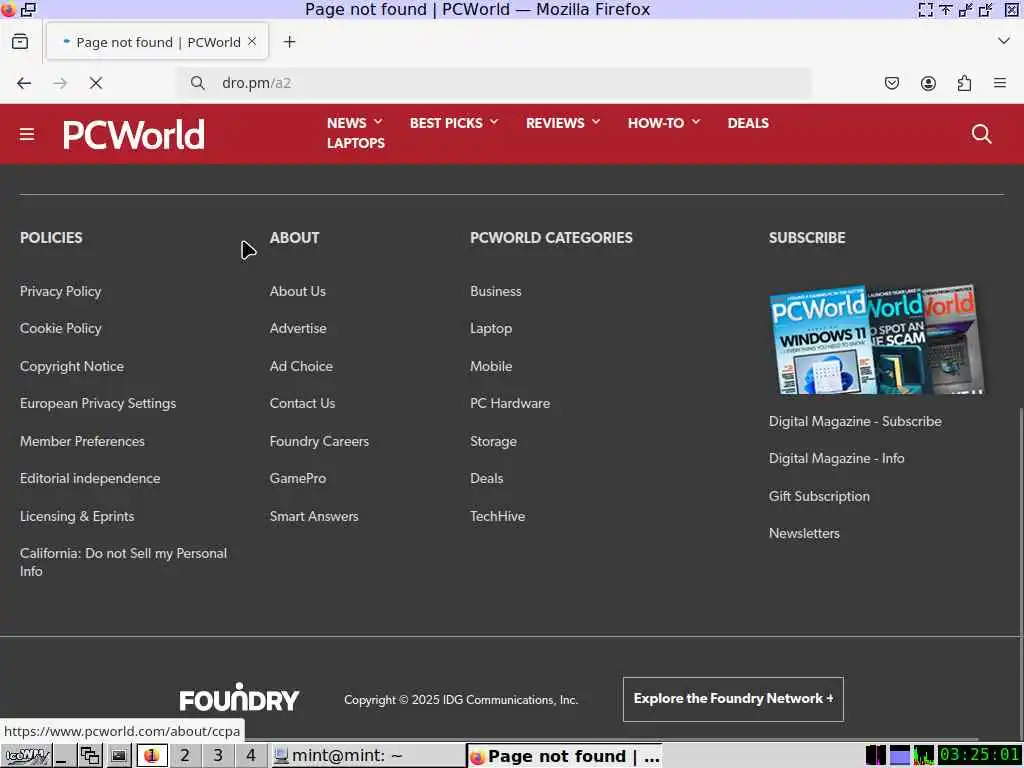This screenshot has height=768, width=1024.
Task: Expand the HOW-TO dropdown chevron
Action: point(696,121)
